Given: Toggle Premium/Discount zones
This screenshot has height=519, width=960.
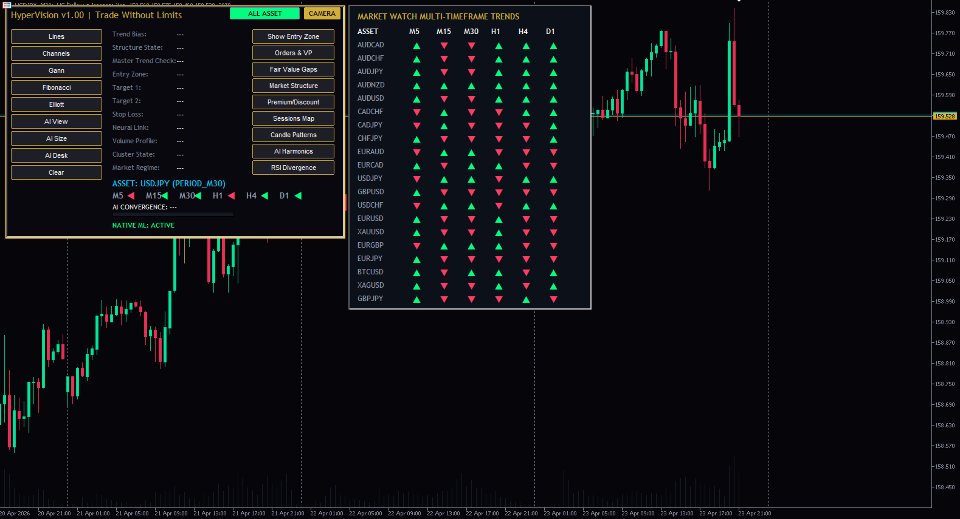Looking at the screenshot, I should pos(293,102).
